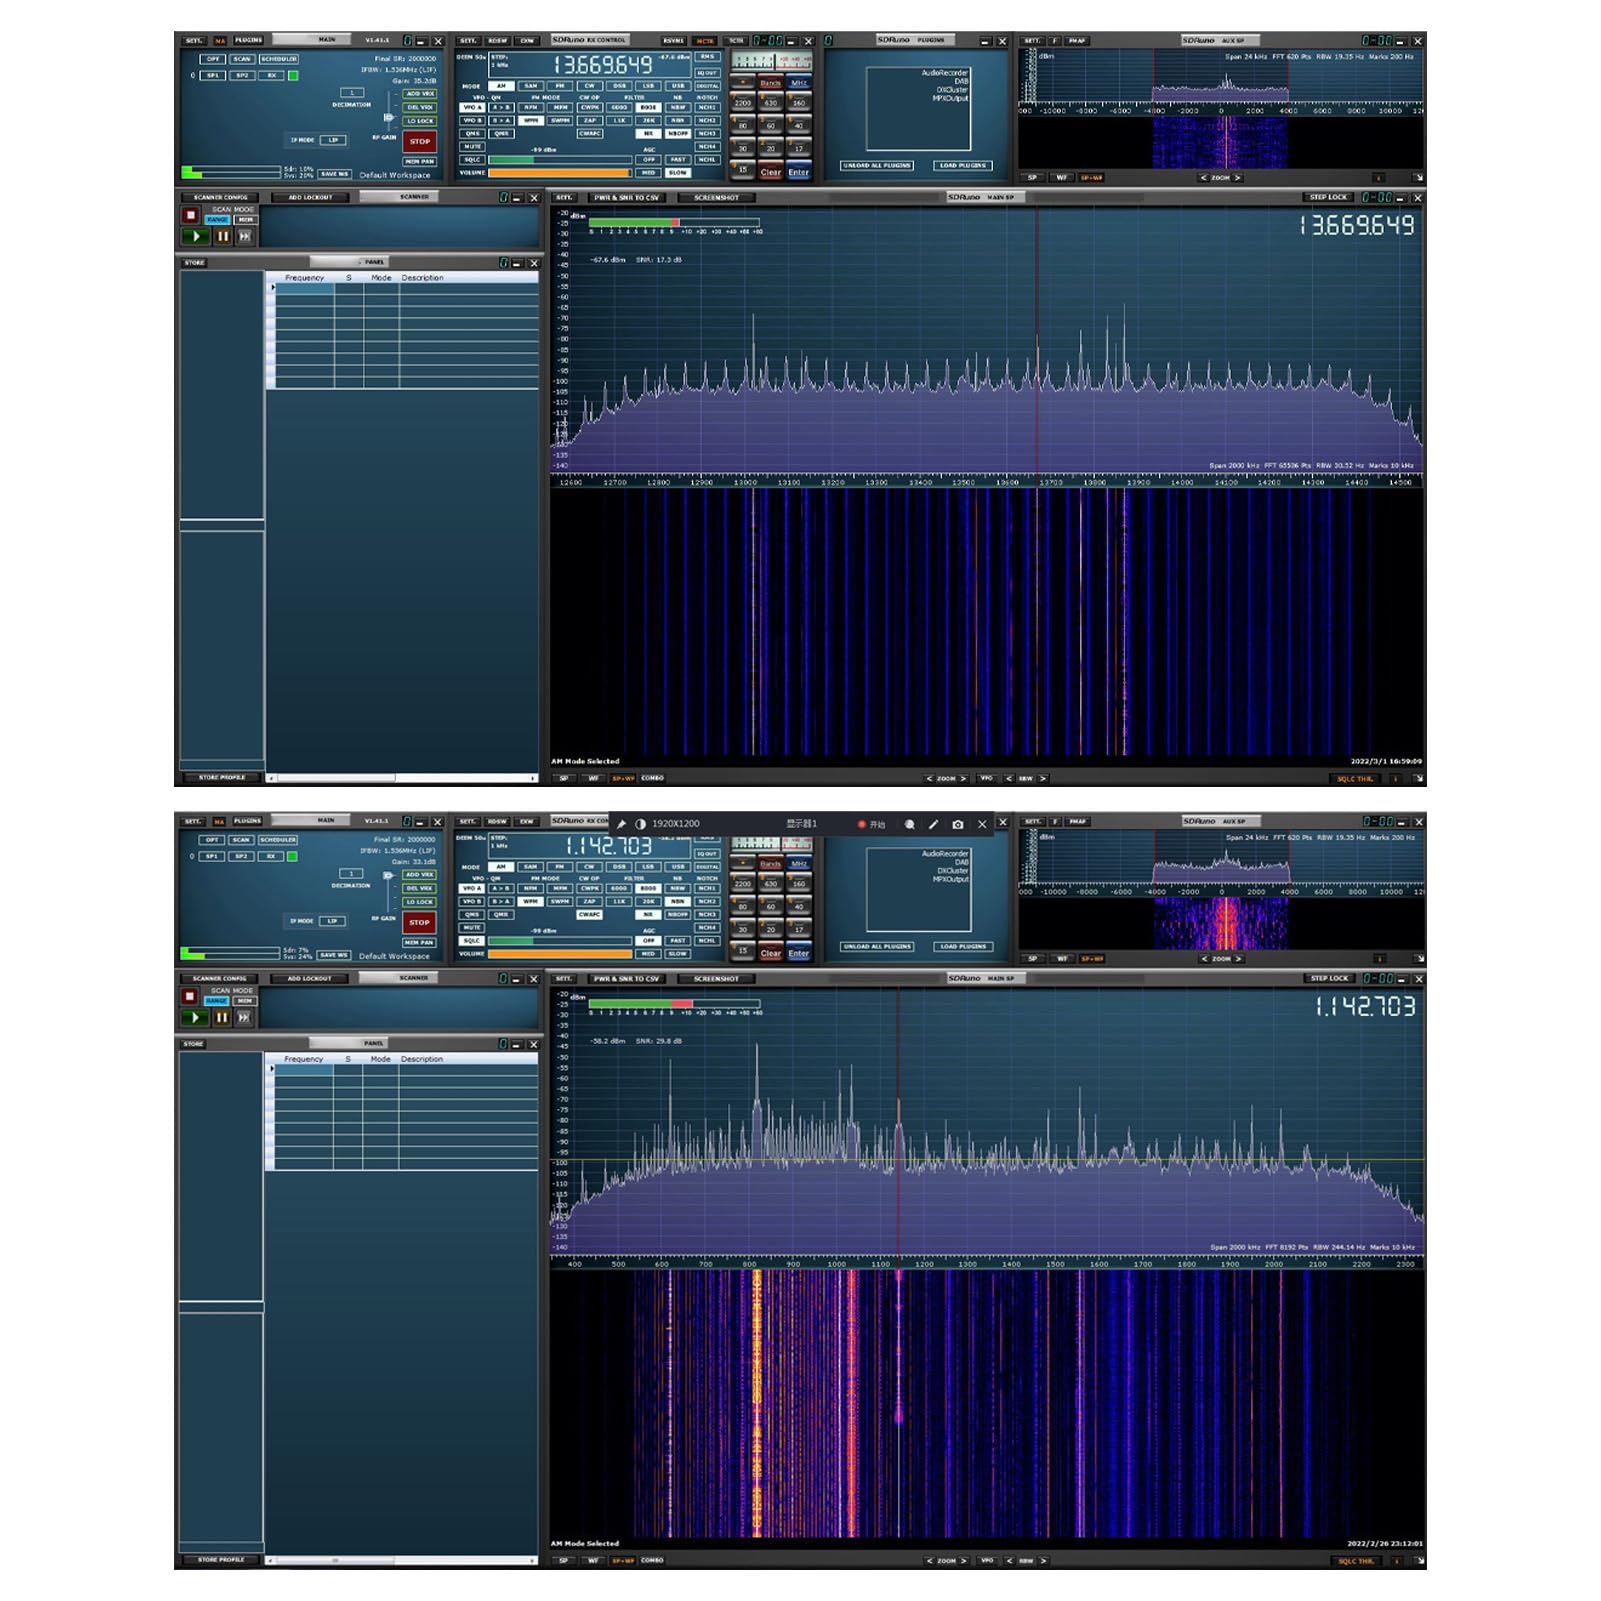Image resolution: width=1601 pixels, height=1601 pixels.
Task: Select the pencil icon on the capture toolbar
Action: point(933,824)
